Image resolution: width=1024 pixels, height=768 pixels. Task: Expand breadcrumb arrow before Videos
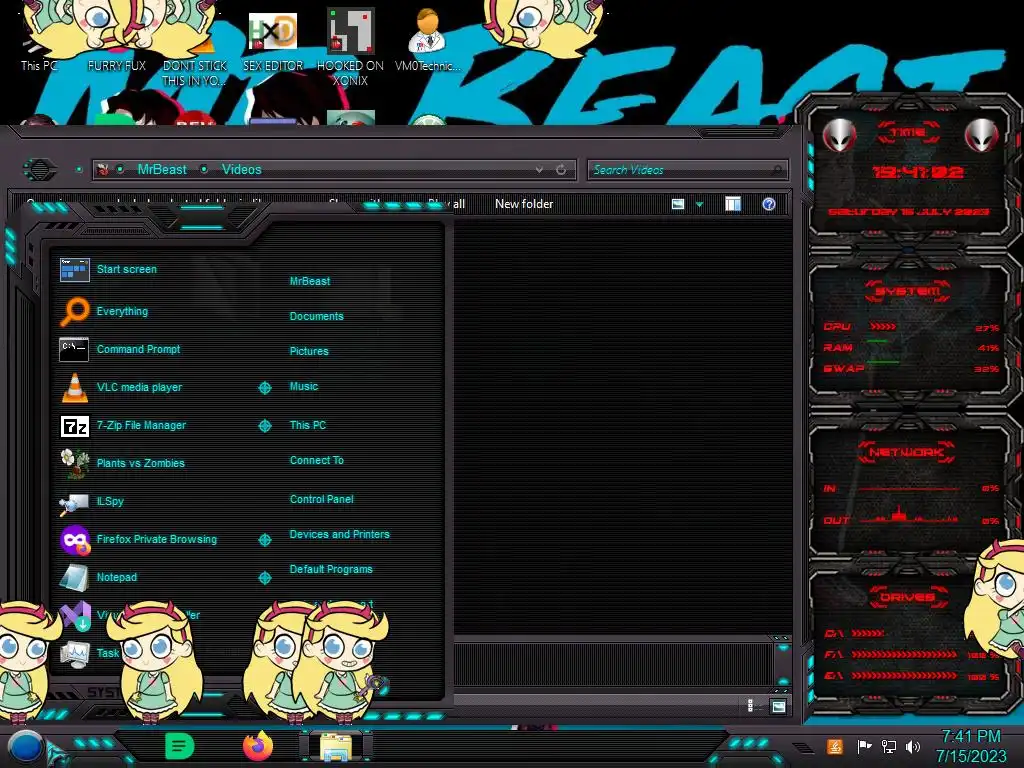[x=204, y=170]
